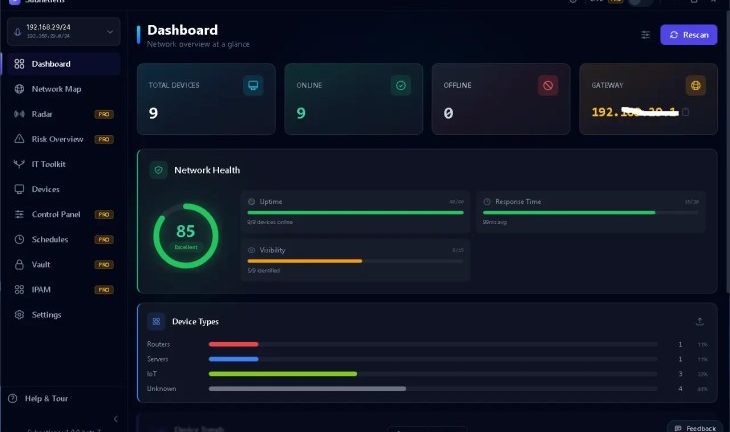The height and width of the screenshot is (432, 730).
Task: Click the Rescan button
Action: tap(689, 35)
